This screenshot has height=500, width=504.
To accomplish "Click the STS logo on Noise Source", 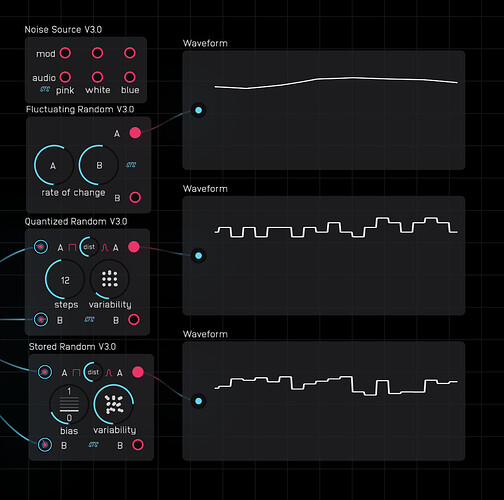I will 45,89.
